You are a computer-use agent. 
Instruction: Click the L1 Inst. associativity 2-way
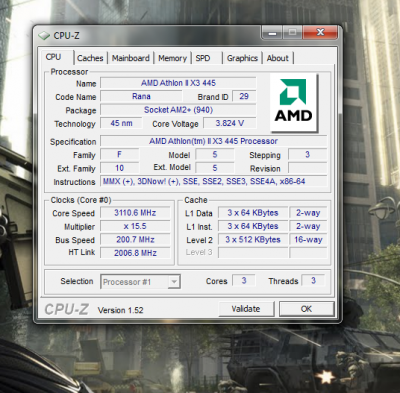308,226
